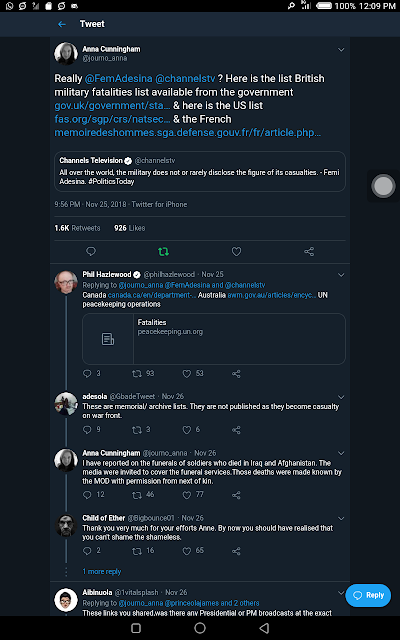Open the gov.uk/government/sta… link
Screen dimensions: 400x640
coord(112,105)
